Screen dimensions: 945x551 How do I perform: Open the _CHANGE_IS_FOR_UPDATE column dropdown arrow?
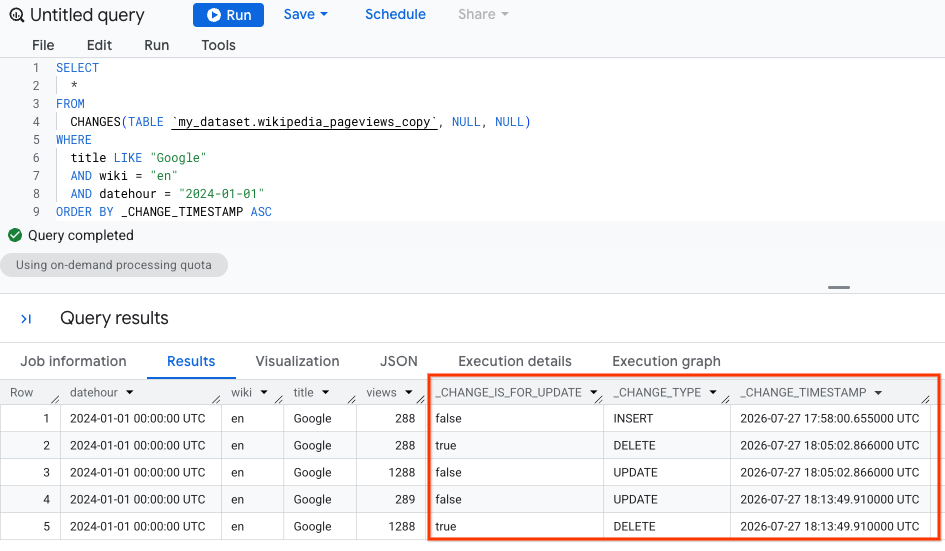[594, 392]
